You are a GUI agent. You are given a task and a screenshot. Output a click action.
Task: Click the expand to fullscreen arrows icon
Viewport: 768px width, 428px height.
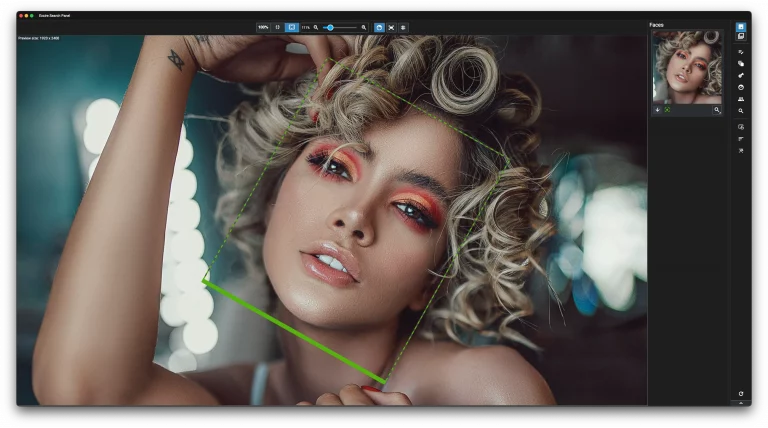pos(391,27)
